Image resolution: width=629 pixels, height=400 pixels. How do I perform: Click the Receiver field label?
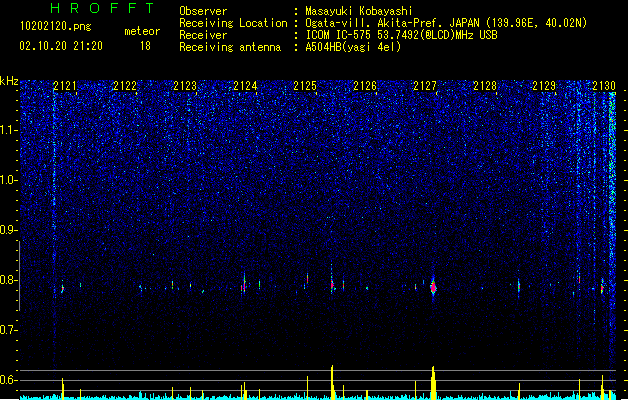point(203,35)
